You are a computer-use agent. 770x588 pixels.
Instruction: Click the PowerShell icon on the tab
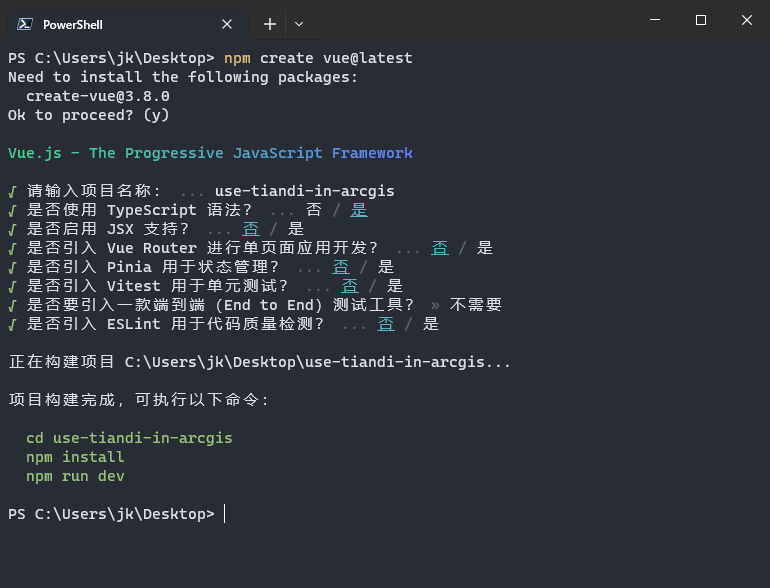click(x=24, y=24)
